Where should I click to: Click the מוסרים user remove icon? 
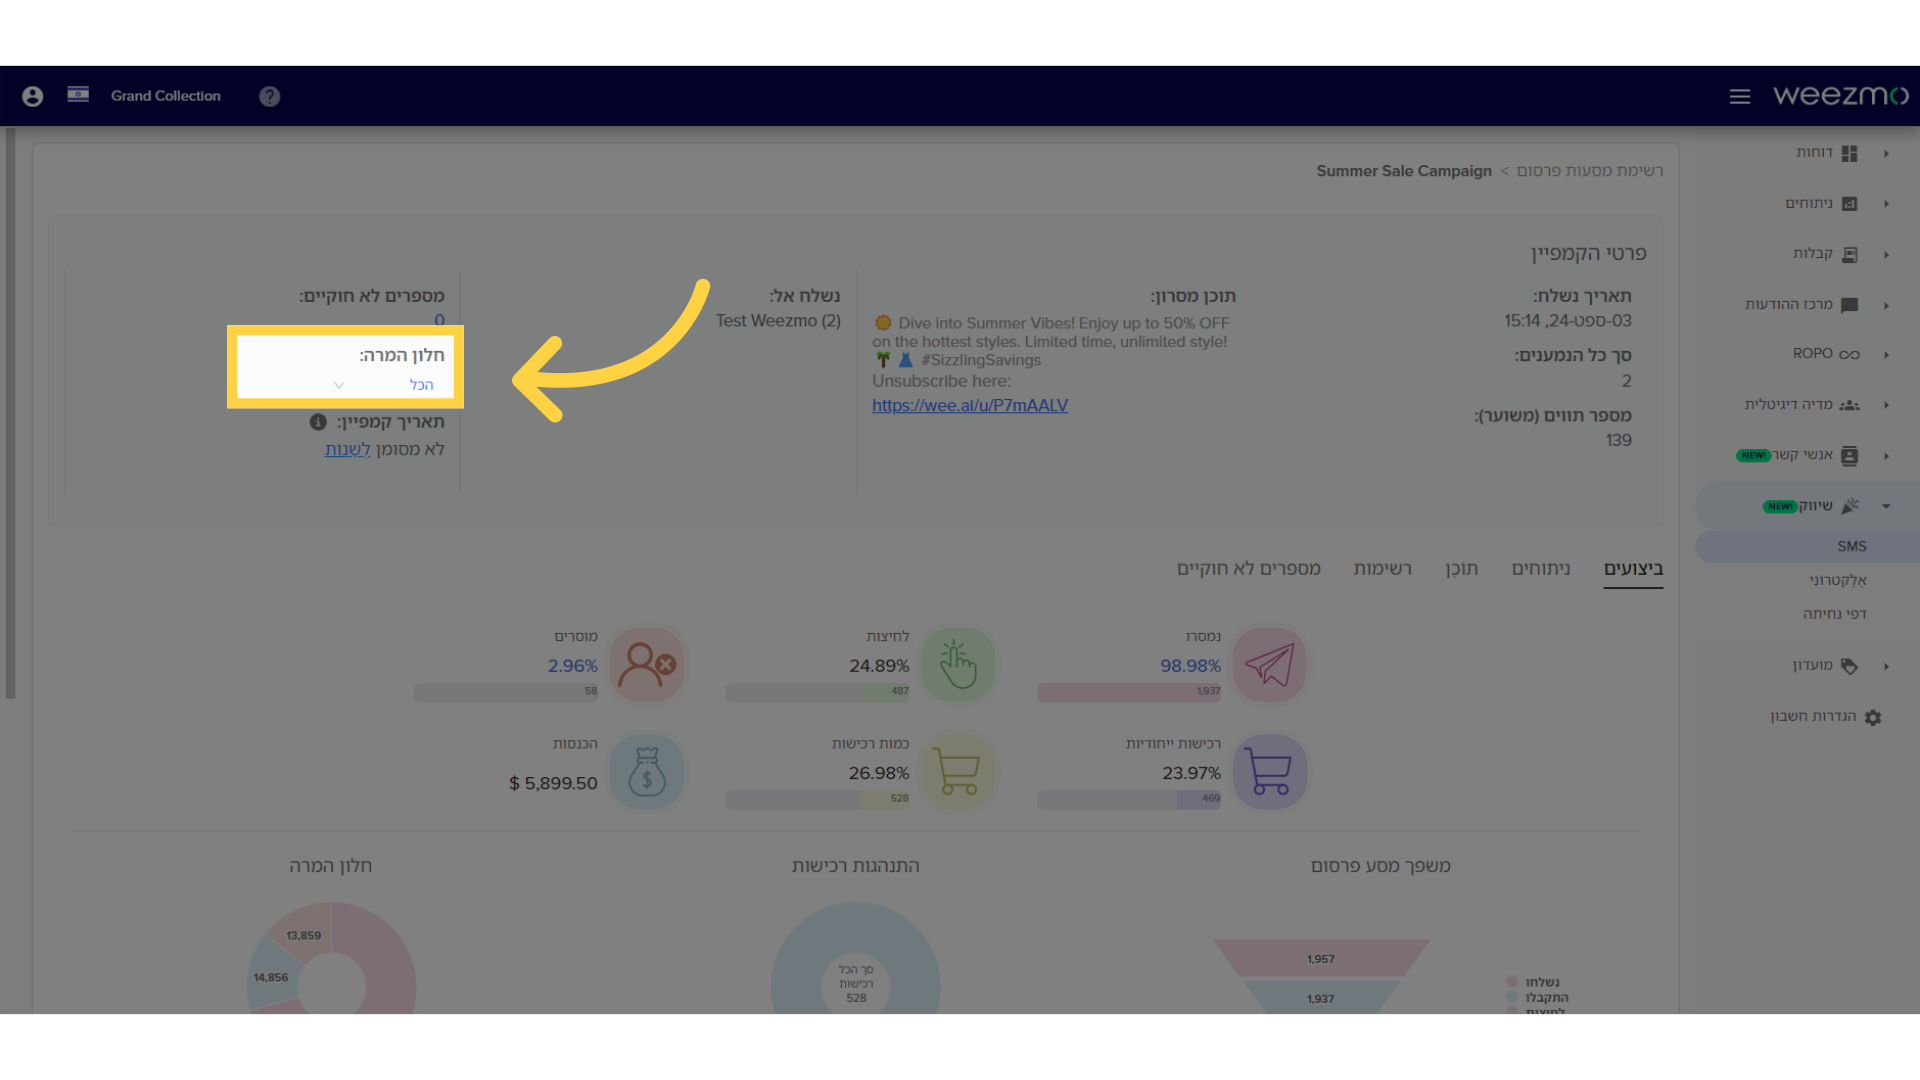click(x=646, y=664)
